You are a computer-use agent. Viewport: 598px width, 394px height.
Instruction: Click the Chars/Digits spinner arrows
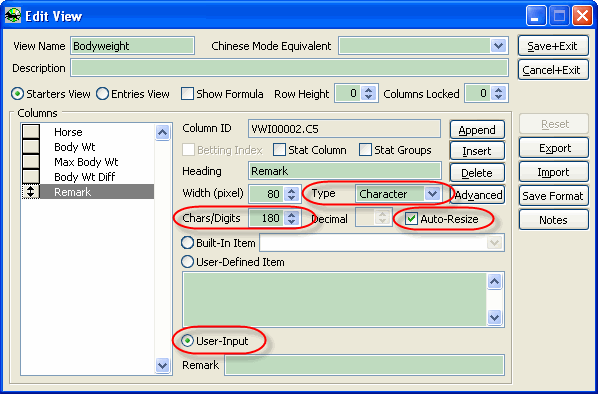click(292, 218)
